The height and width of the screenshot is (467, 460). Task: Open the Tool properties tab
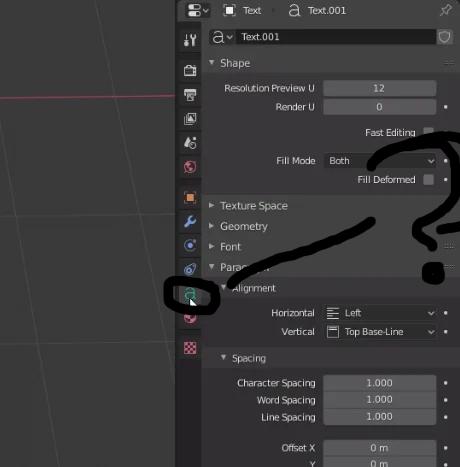pyautogui.click(x=190, y=40)
